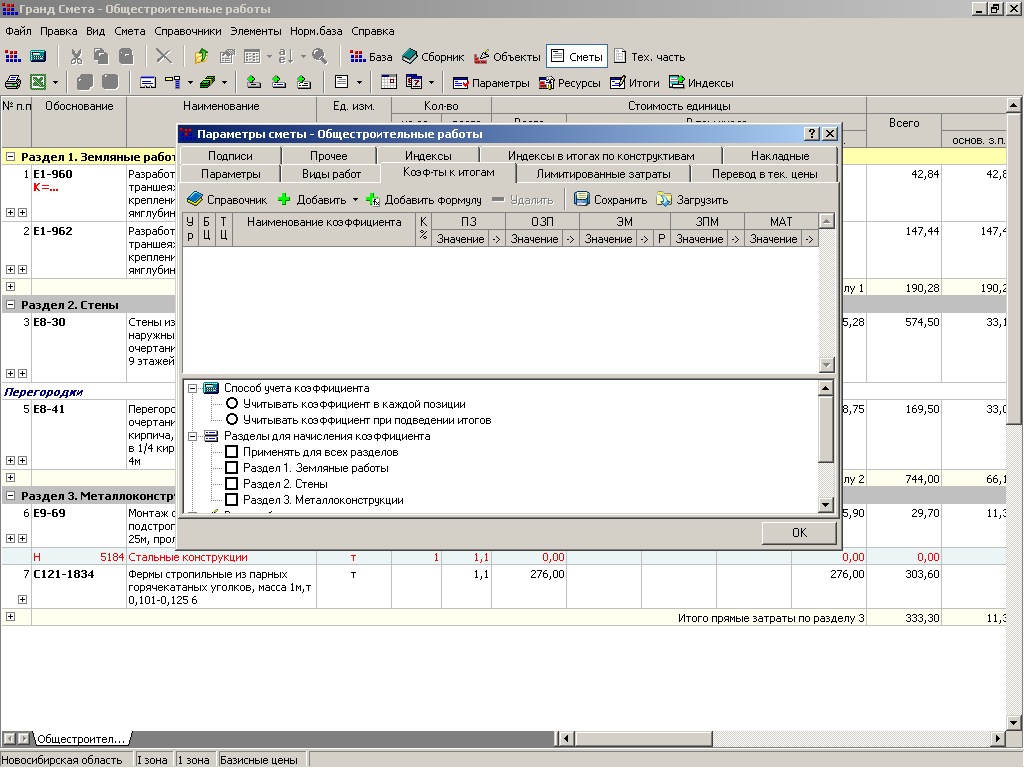Viewport: 1024px width, 768px height.
Task: Collapse Разделы для начисления коэффициента node
Action: (193, 436)
